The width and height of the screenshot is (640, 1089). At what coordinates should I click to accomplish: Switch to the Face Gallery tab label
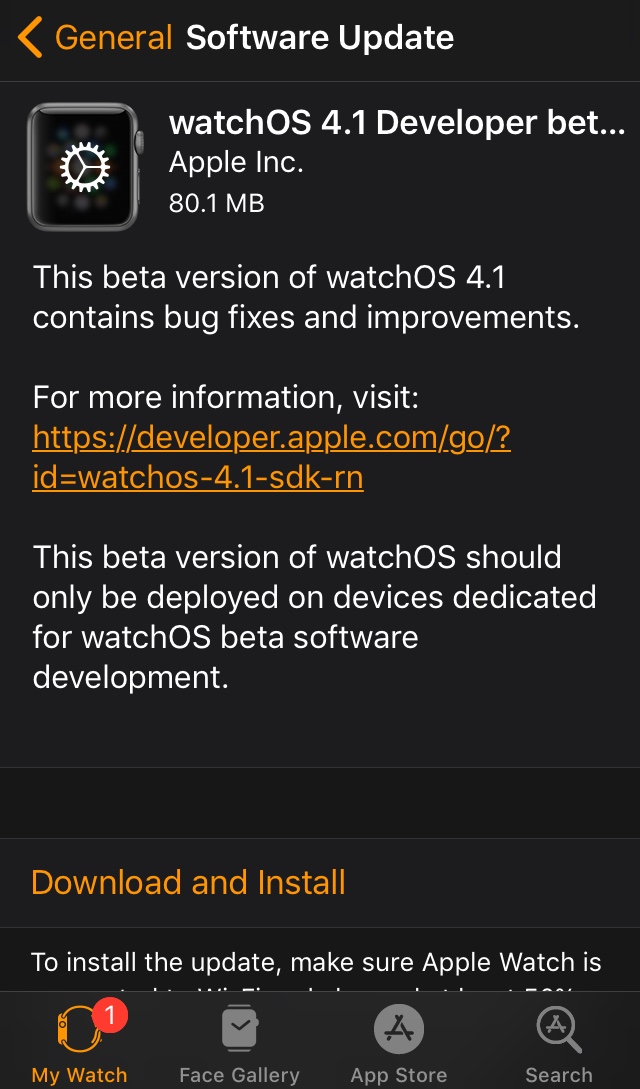tap(239, 1075)
